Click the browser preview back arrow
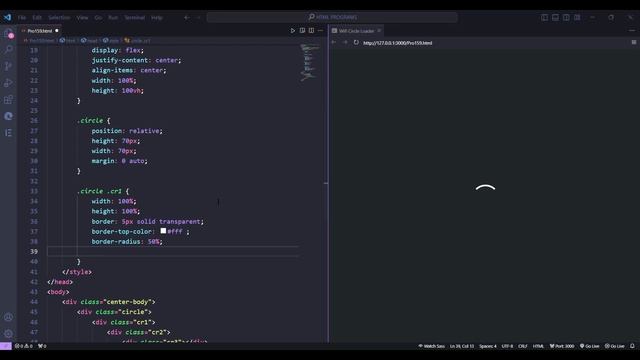Viewport: 640px width, 360px height. coord(334,42)
